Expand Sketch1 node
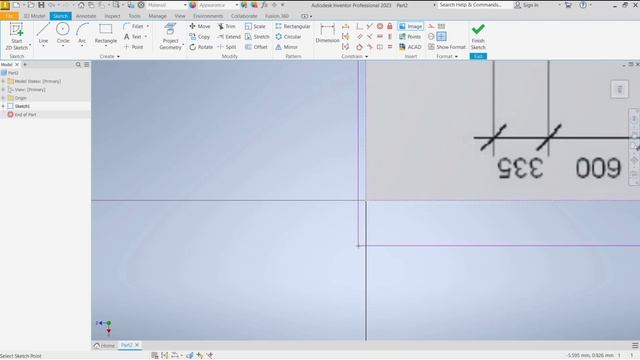 point(3,106)
